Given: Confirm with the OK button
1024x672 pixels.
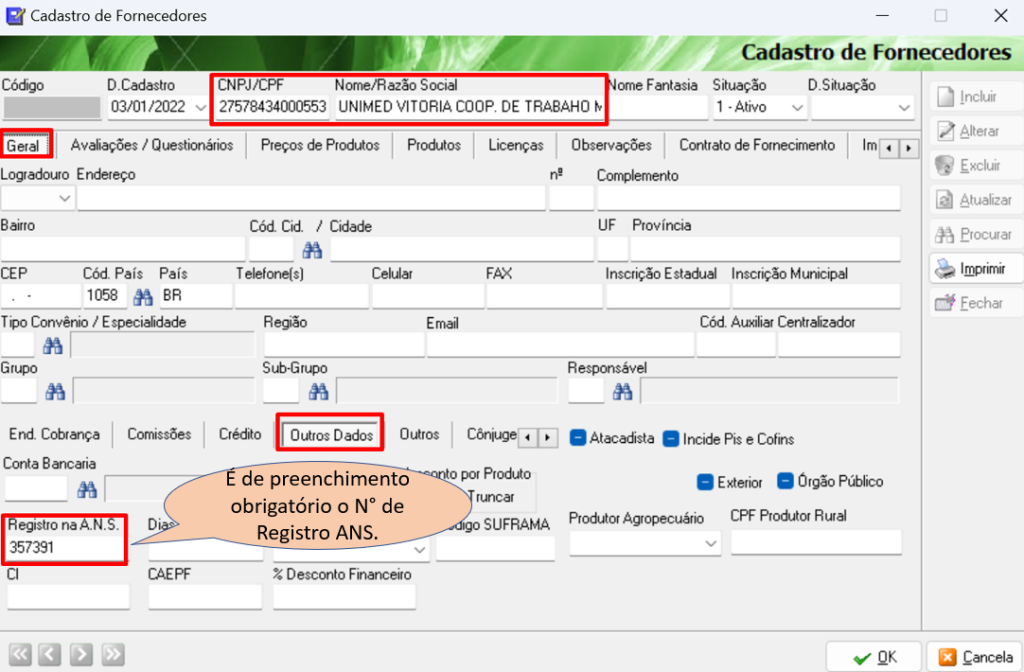Looking at the screenshot, I should [x=874, y=657].
